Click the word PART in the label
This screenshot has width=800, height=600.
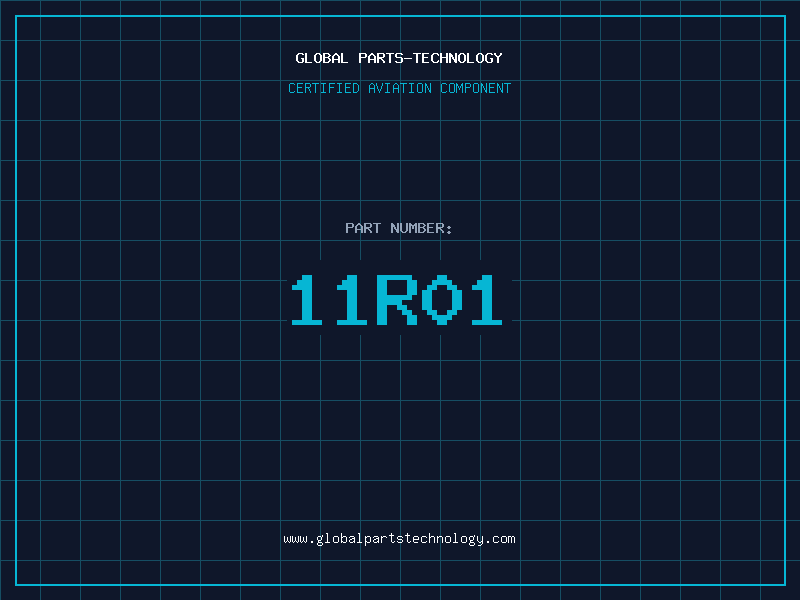[363, 228]
